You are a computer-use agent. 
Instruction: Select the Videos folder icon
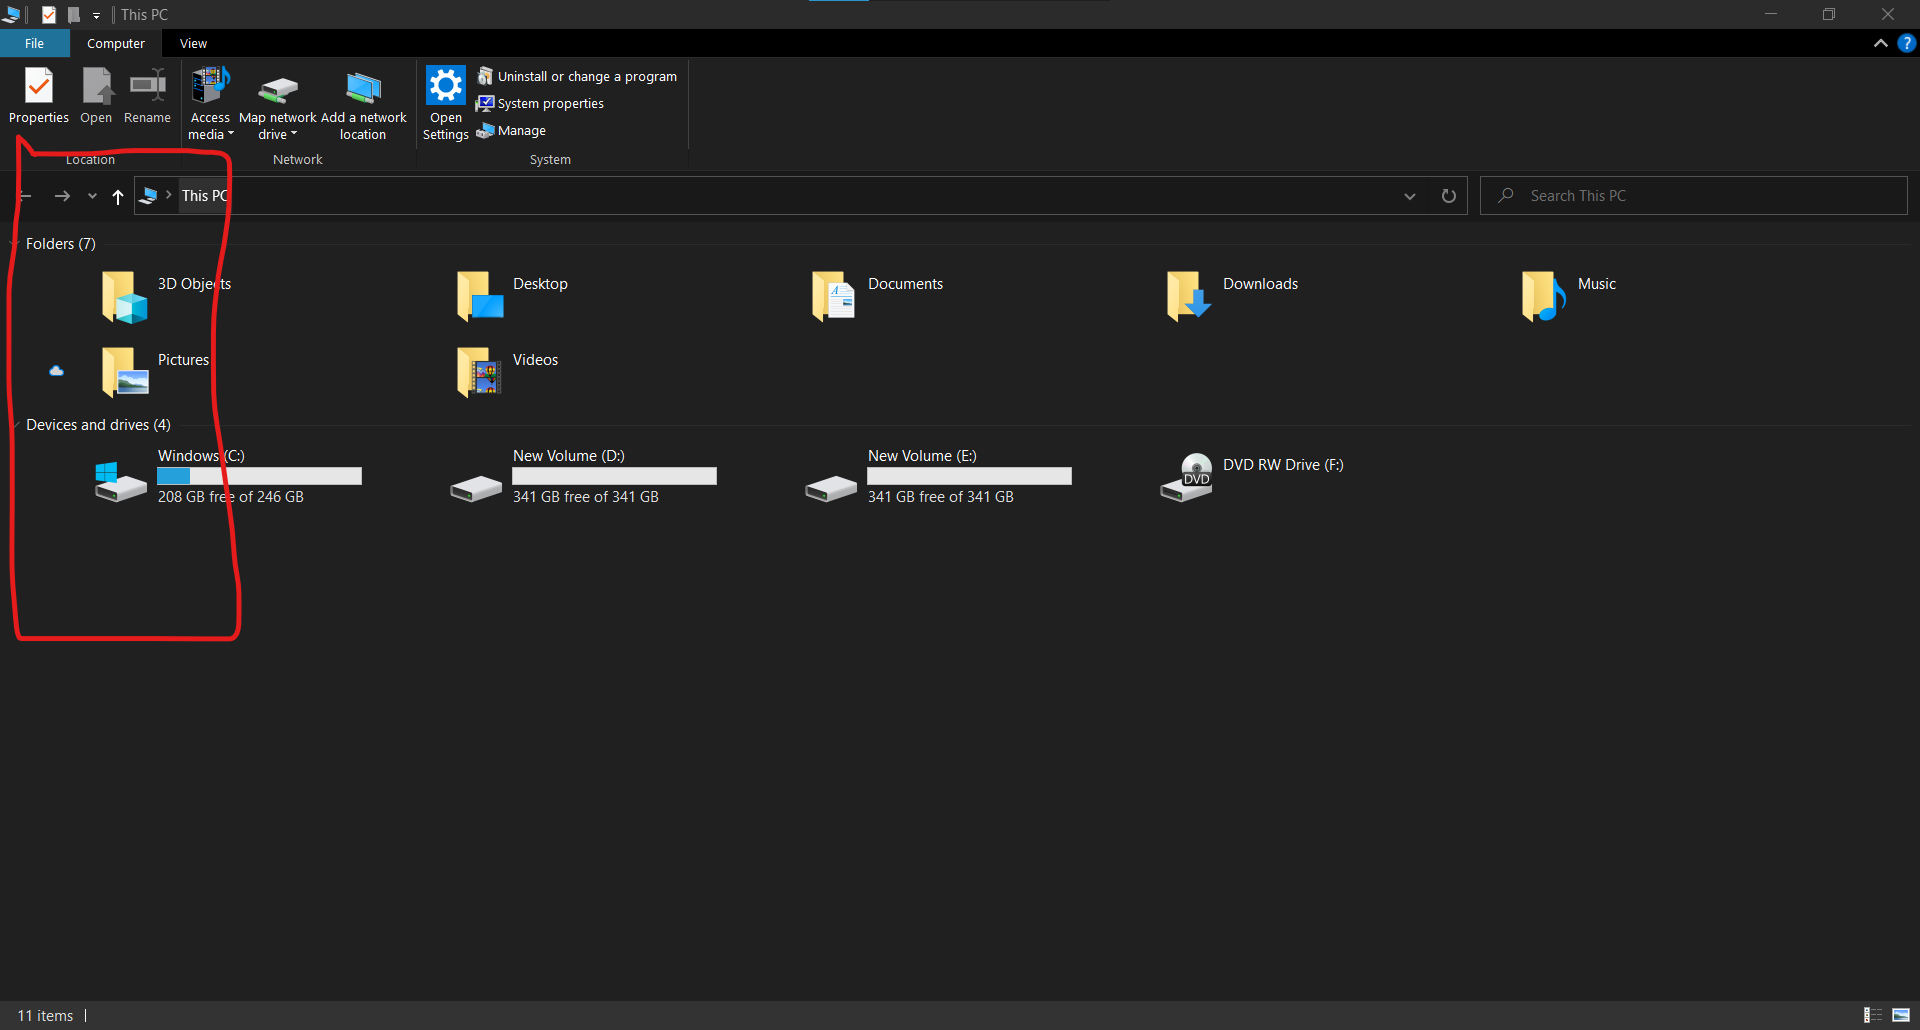479,372
